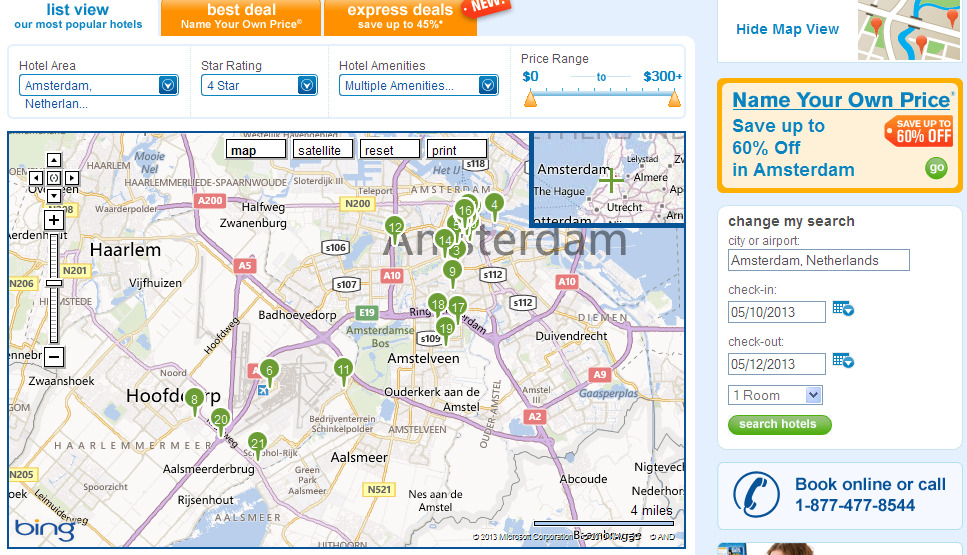Viewport: 967px width, 555px height.
Task: Click maximum price slider handle
Action: [x=675, y=99]
